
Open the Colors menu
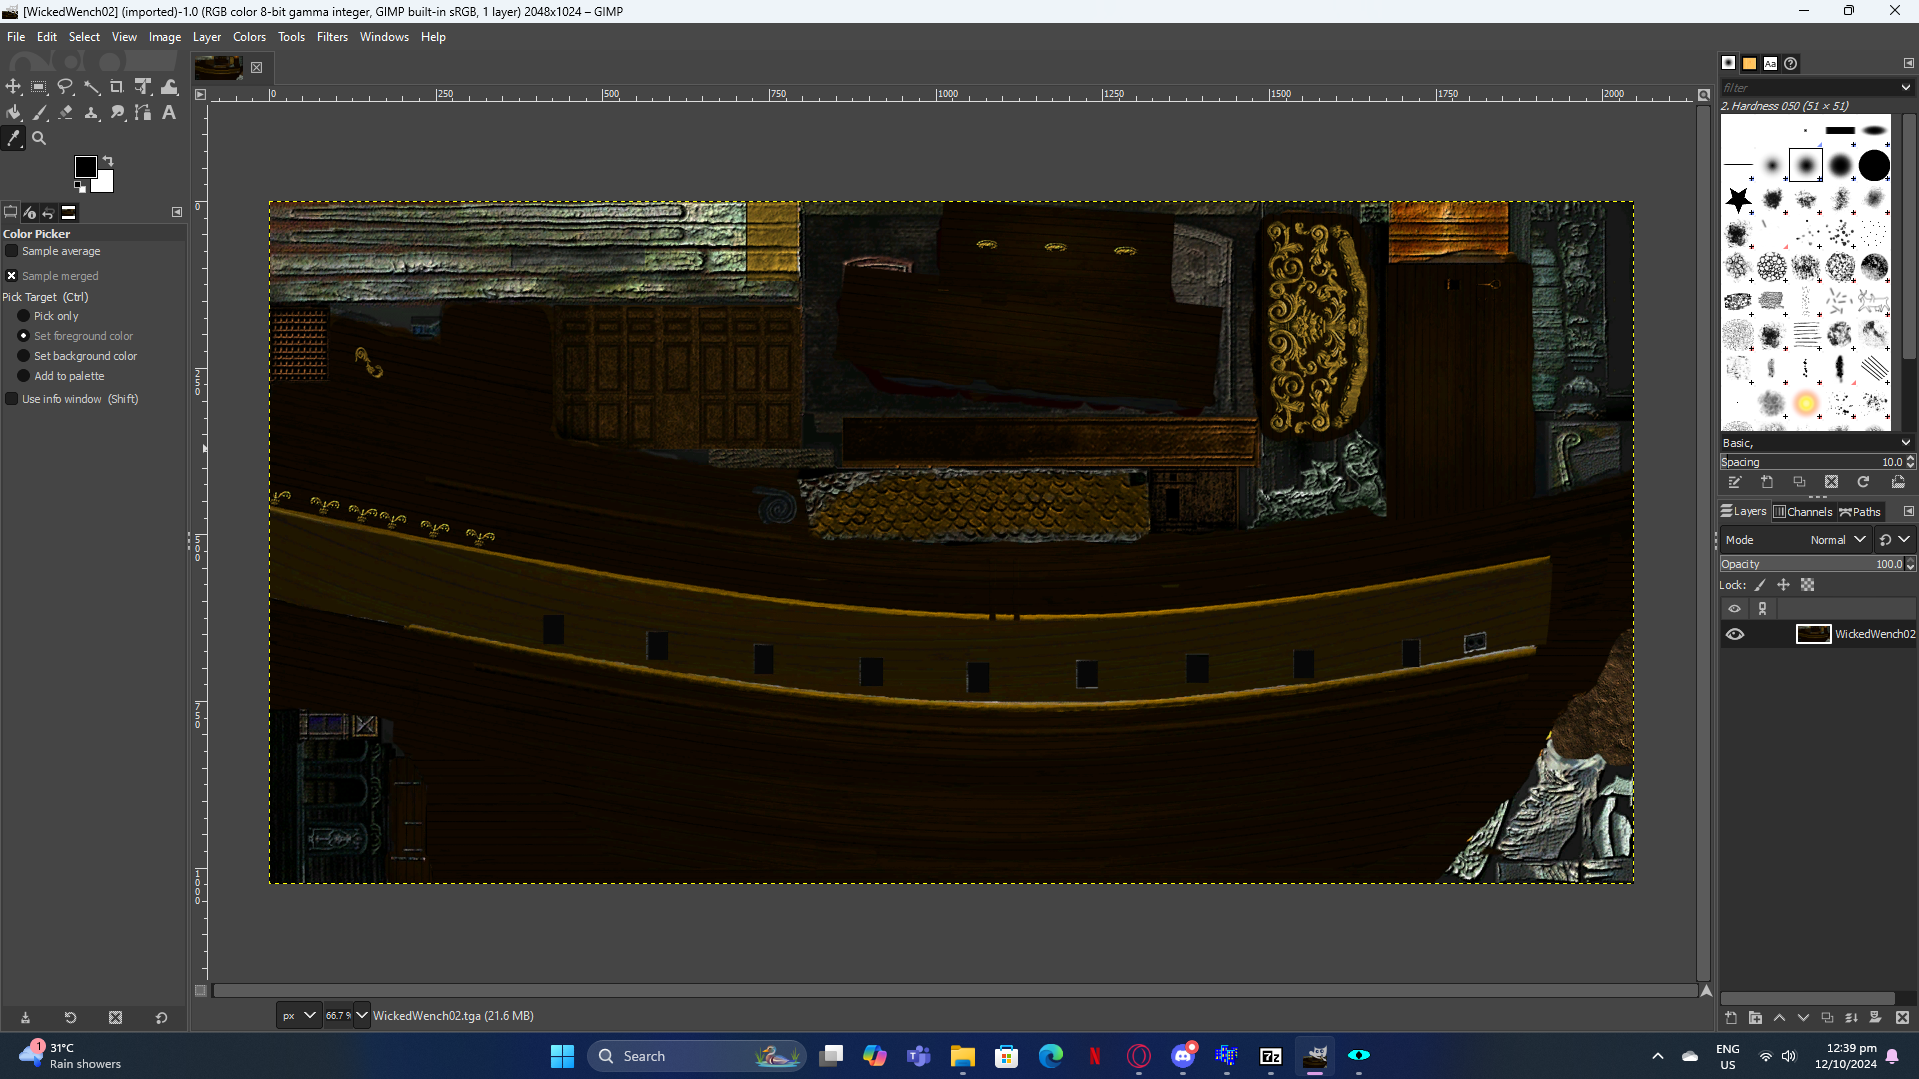[249, 37]
